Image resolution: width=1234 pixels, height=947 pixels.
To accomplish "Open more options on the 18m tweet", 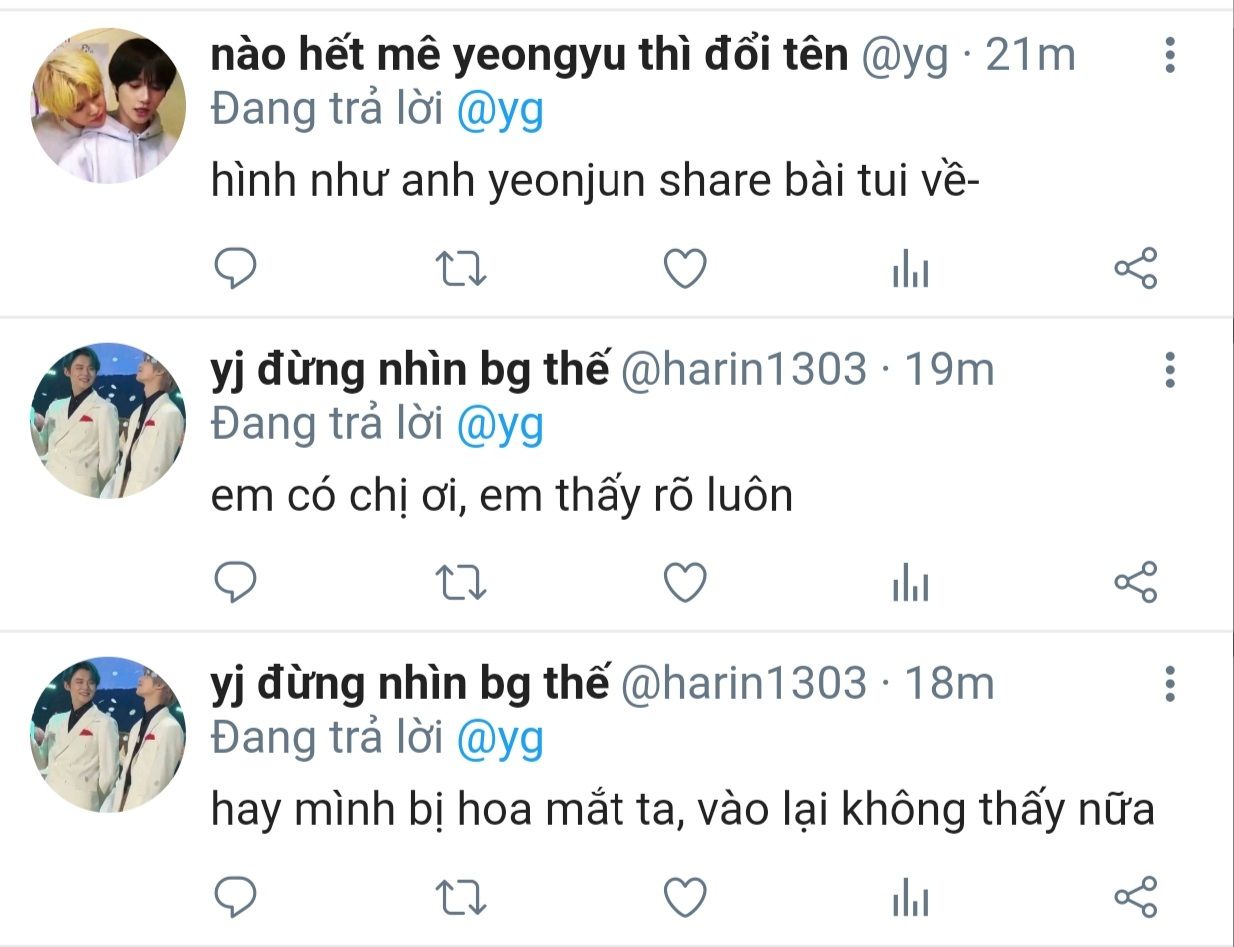I will coord(1169,684).
